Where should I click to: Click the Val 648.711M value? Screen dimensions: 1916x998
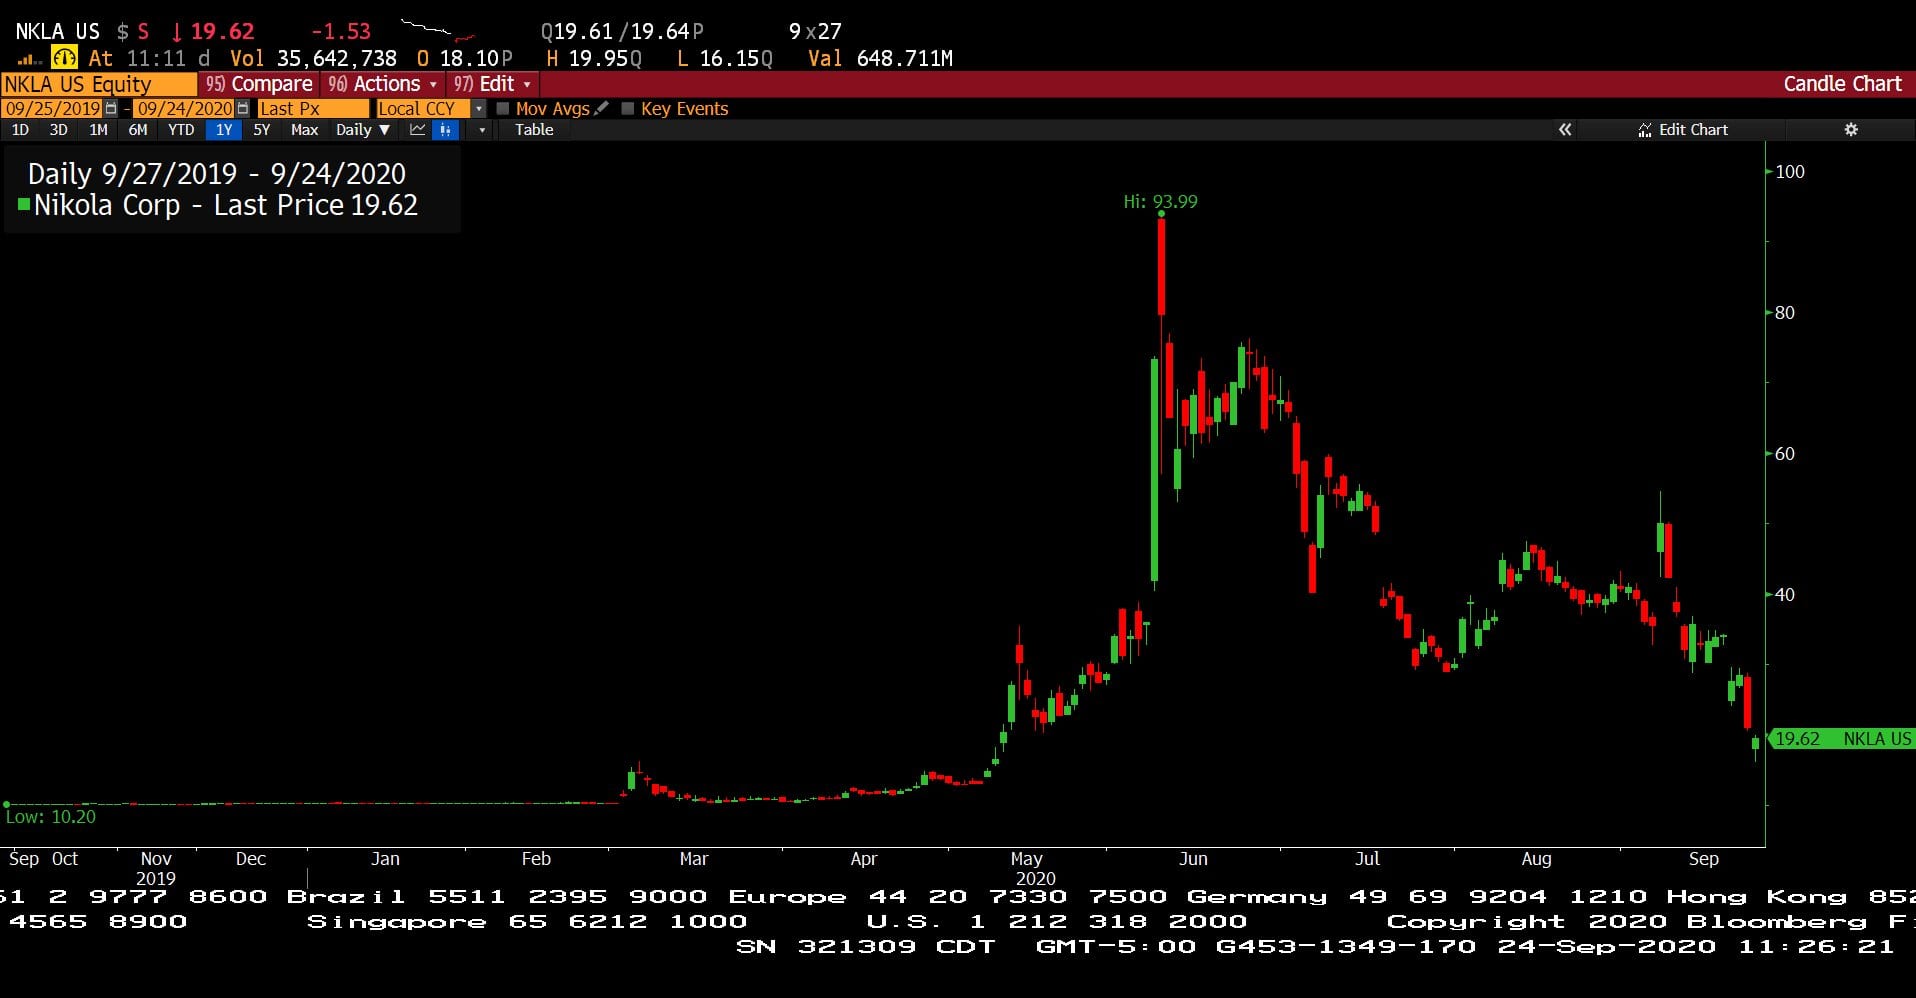point(880,59)
